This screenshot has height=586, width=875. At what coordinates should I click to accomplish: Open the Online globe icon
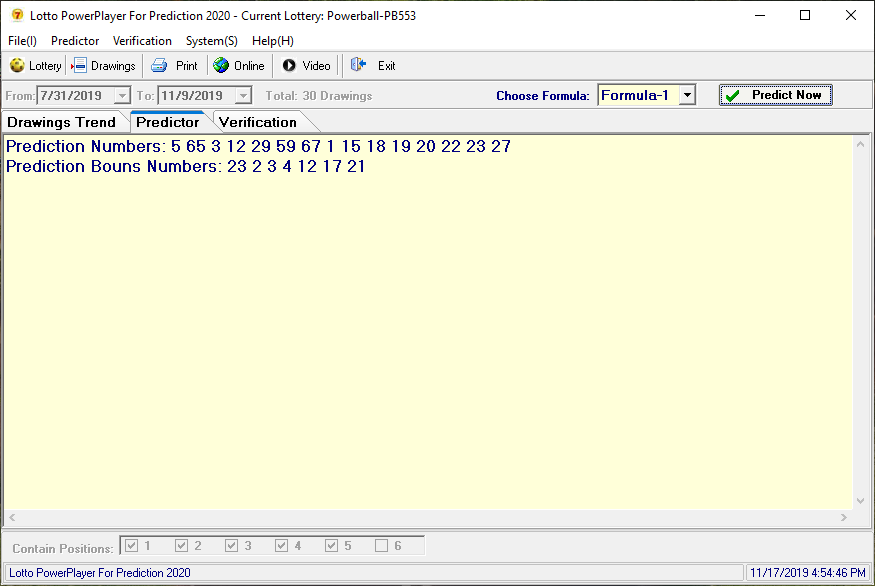click(x=221, y=65)
